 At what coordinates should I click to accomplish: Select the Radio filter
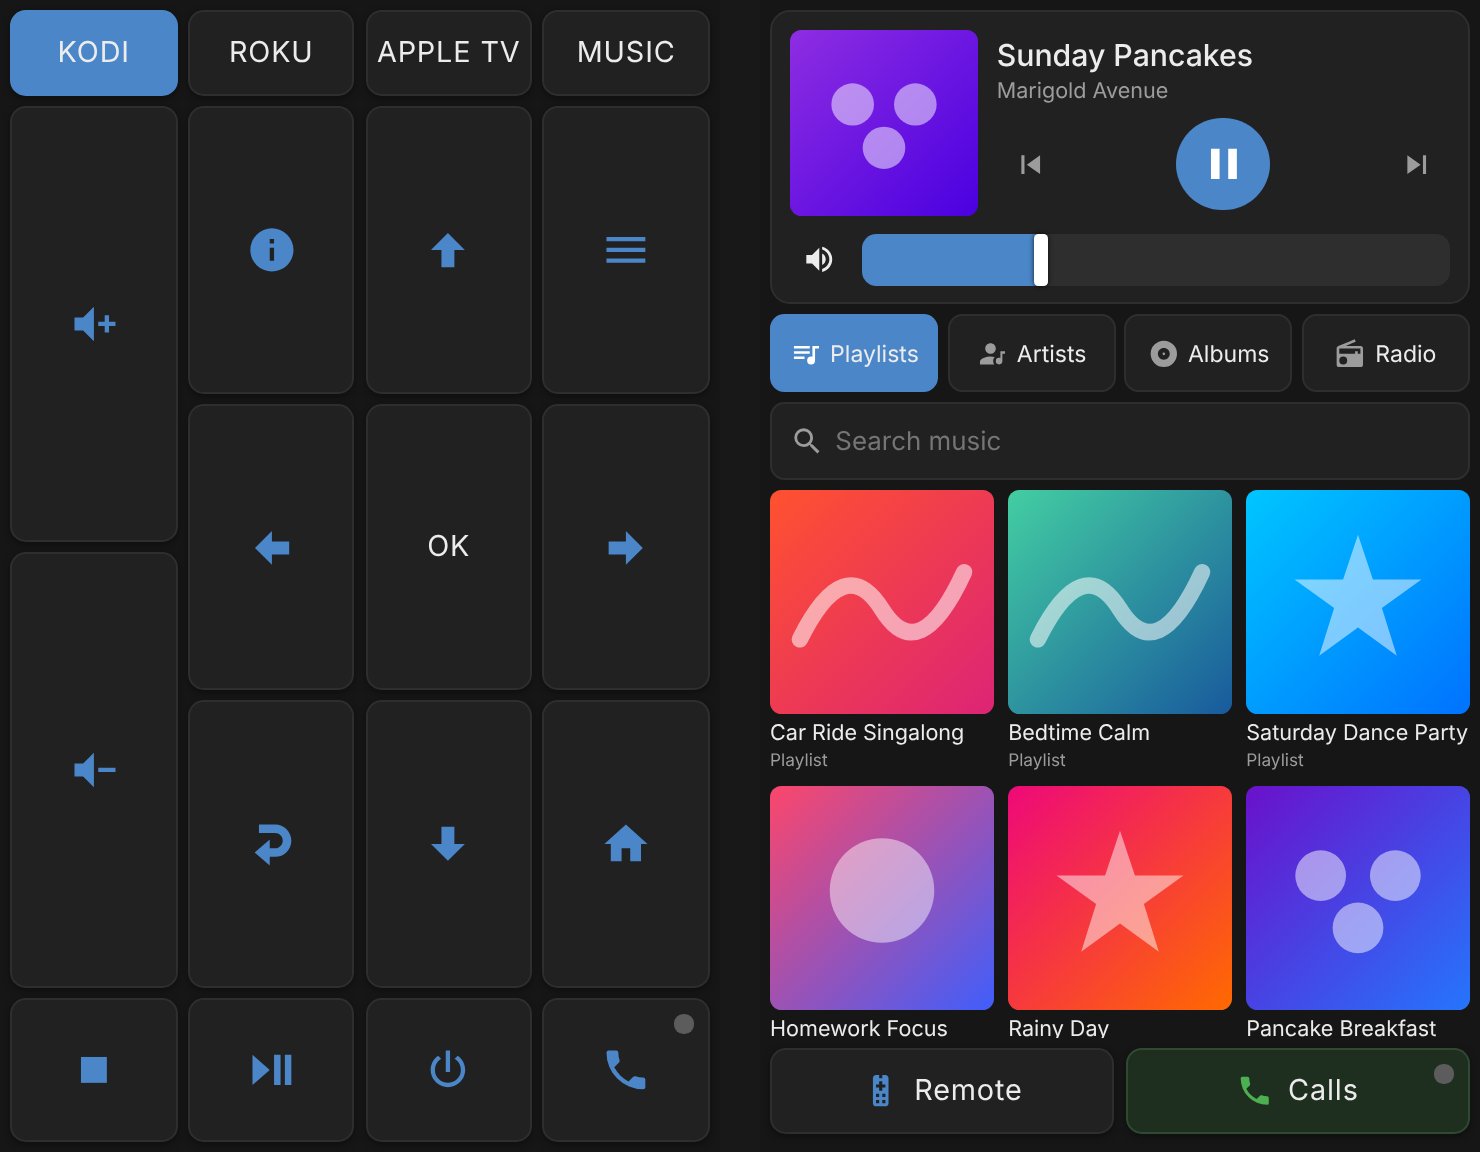pos(1386,353)
